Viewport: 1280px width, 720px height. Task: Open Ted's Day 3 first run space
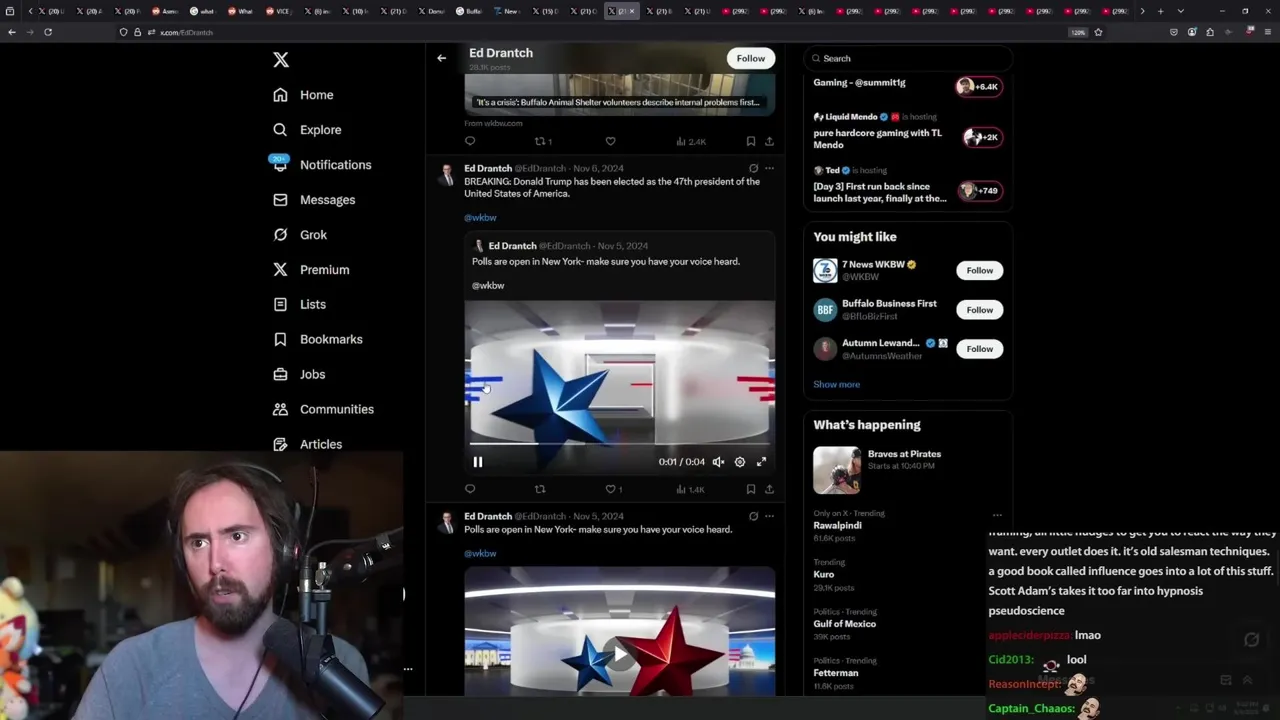(908, 185)
